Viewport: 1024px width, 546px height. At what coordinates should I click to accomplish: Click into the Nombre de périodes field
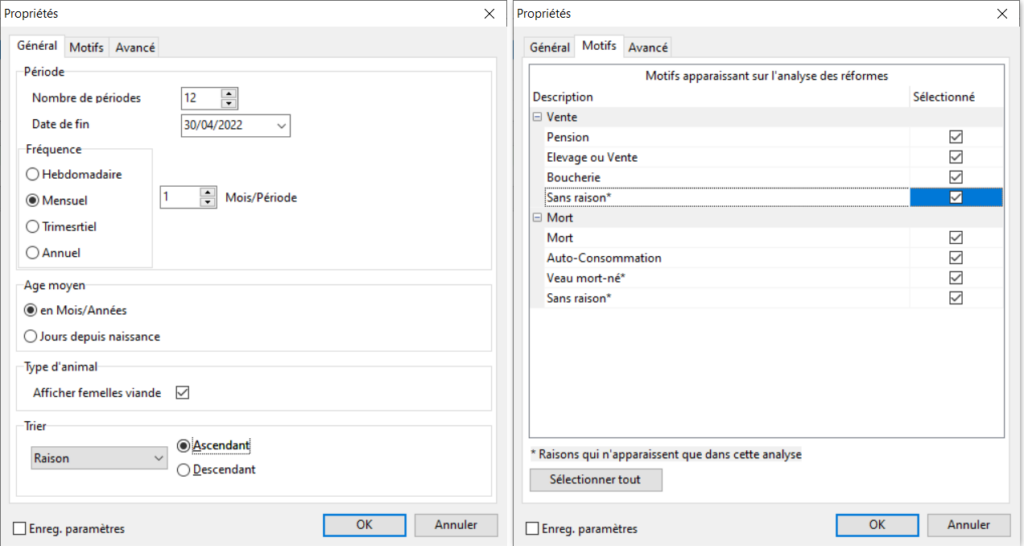tap(200, 98)
